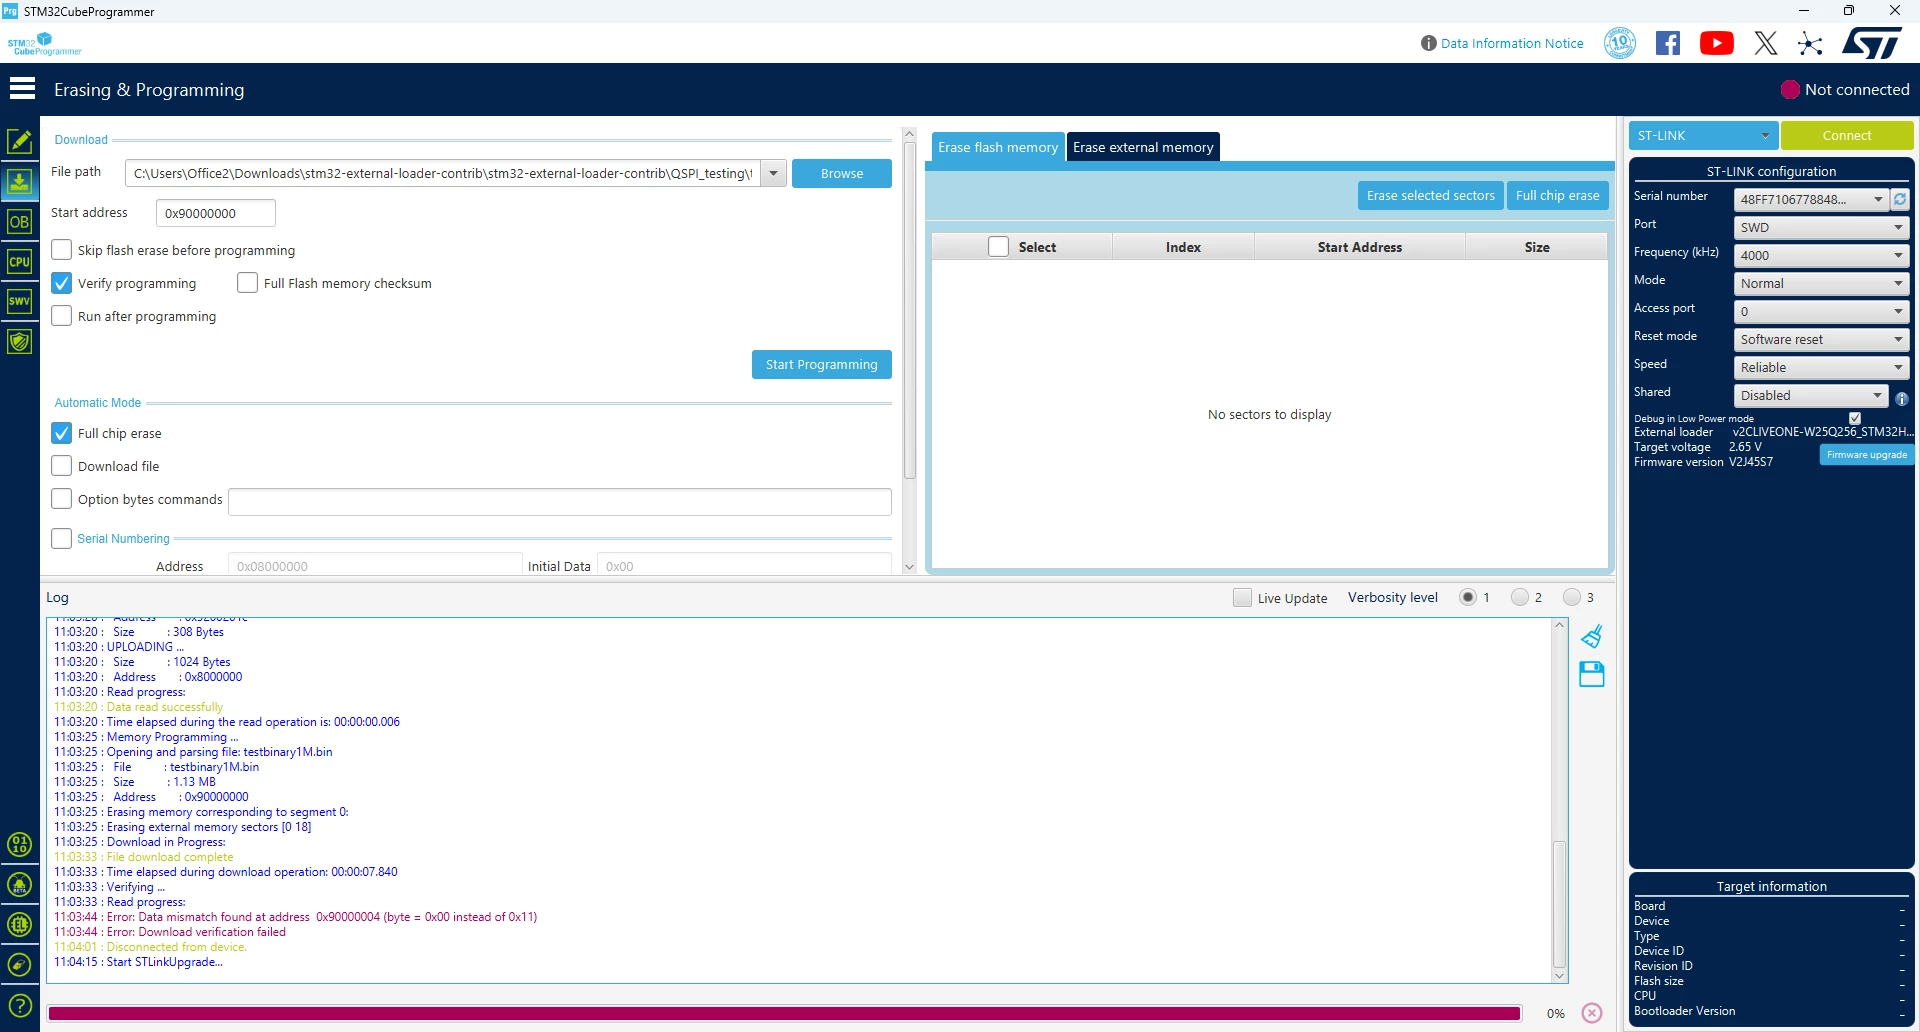Screen dimensions: 1920x1032
Task: Switch to Erase external memory tab
Action: [x=1143, y=147]
